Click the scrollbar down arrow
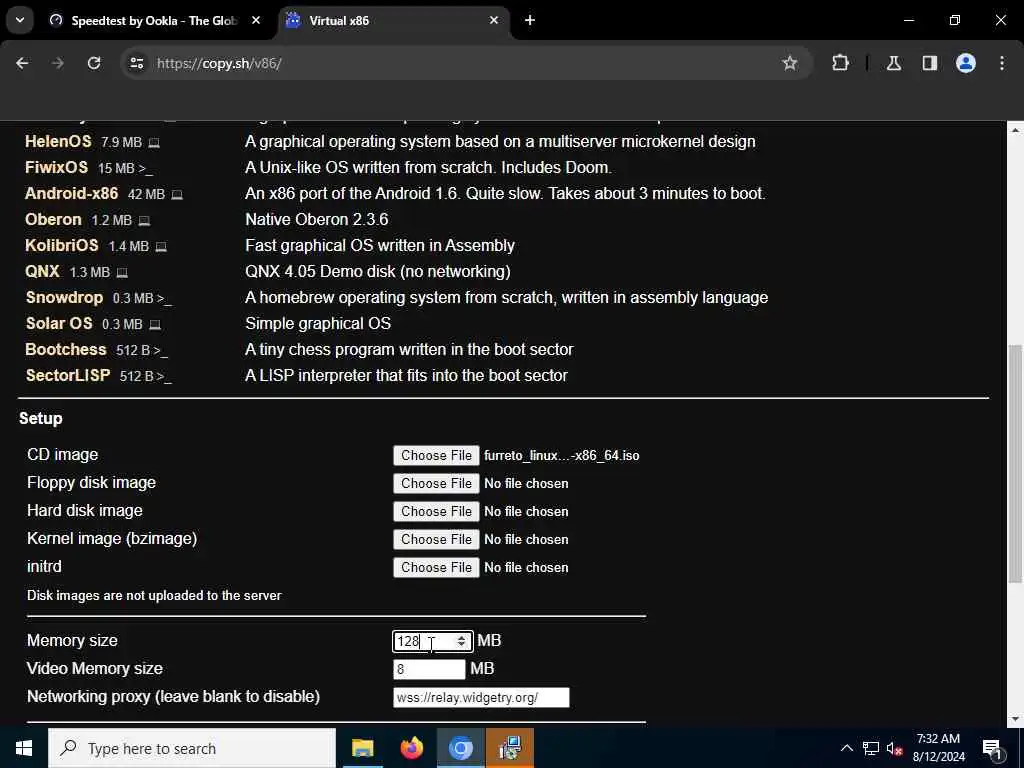Viewport: 1024px width, 768px height. [x=1014, y=718]
